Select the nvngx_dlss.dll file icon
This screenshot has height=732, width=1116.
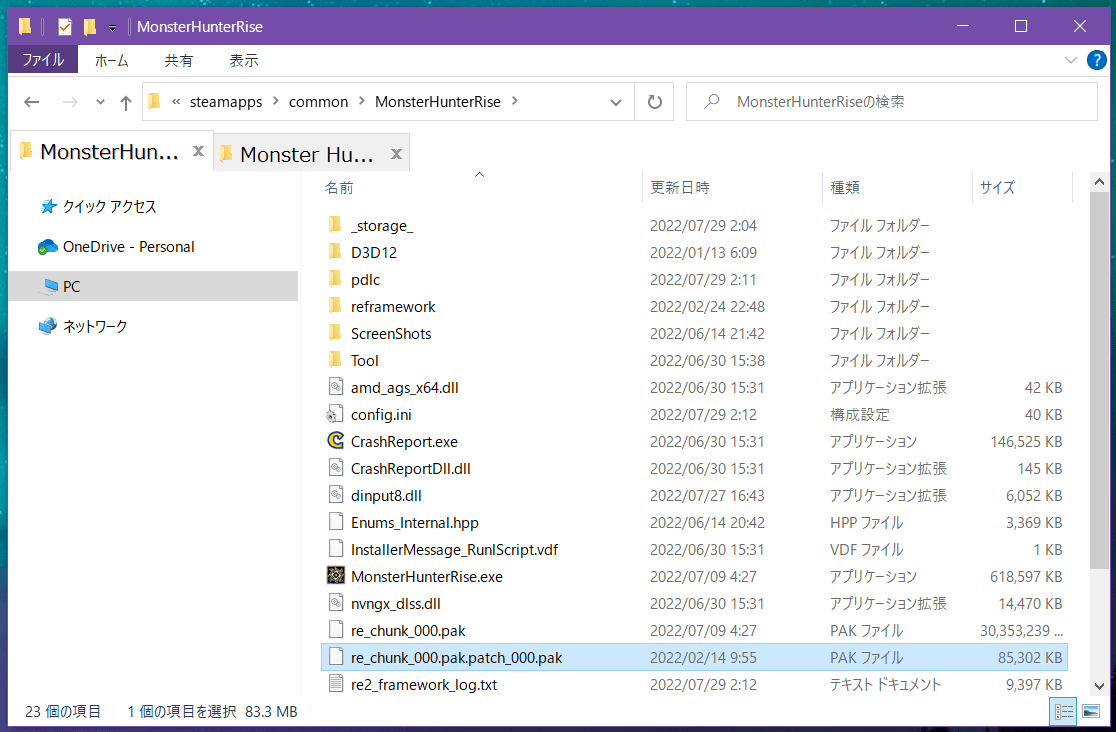[x=336, y=603]
